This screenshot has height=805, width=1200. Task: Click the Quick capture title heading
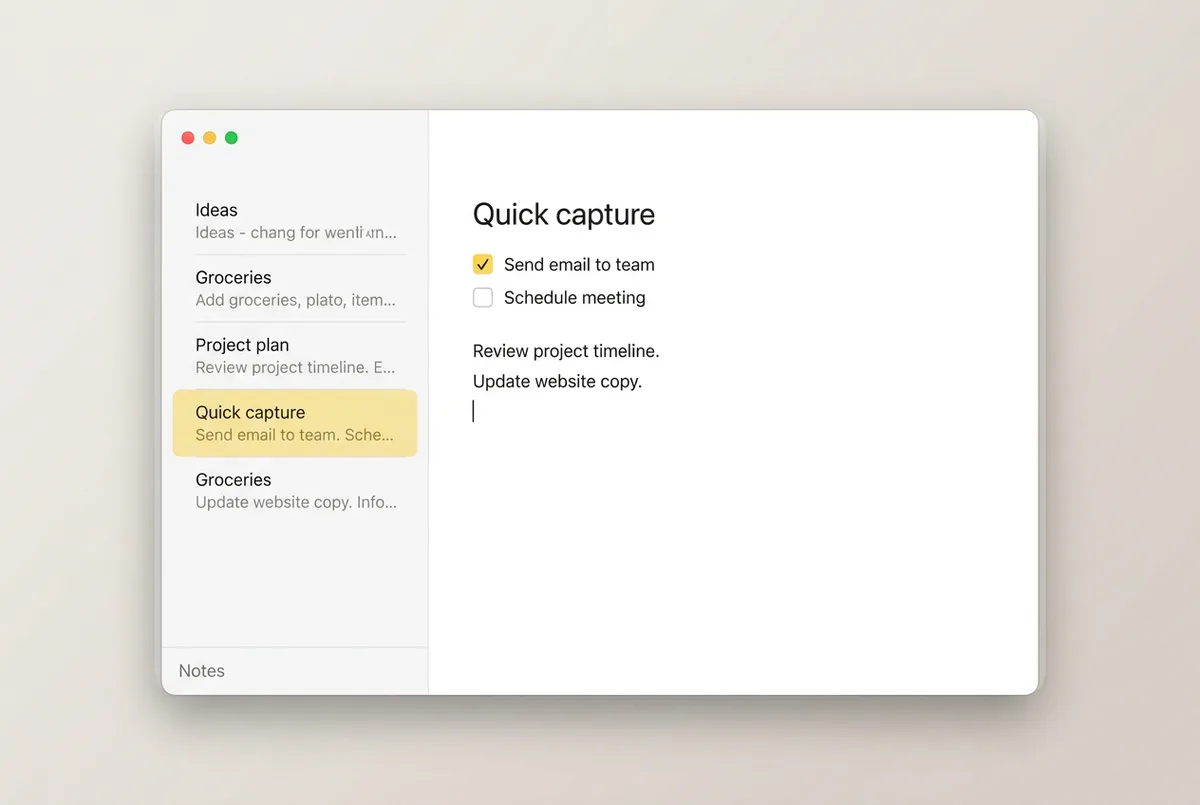point(564,214)
